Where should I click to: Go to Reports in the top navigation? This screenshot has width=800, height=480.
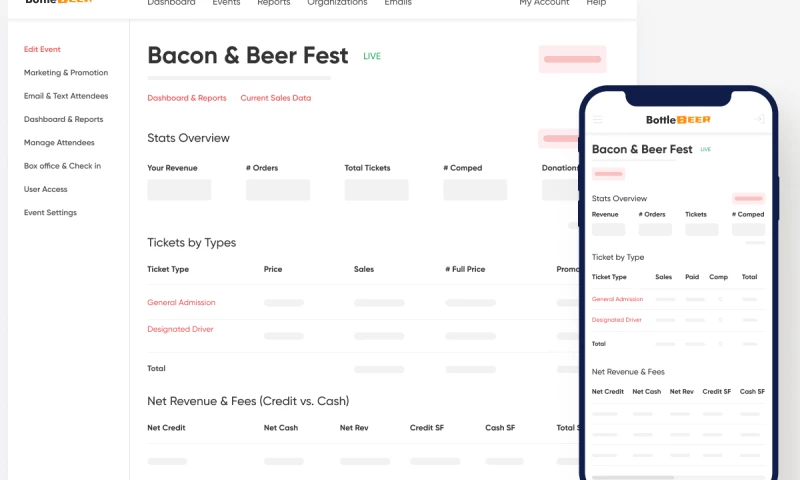[273, 3]
